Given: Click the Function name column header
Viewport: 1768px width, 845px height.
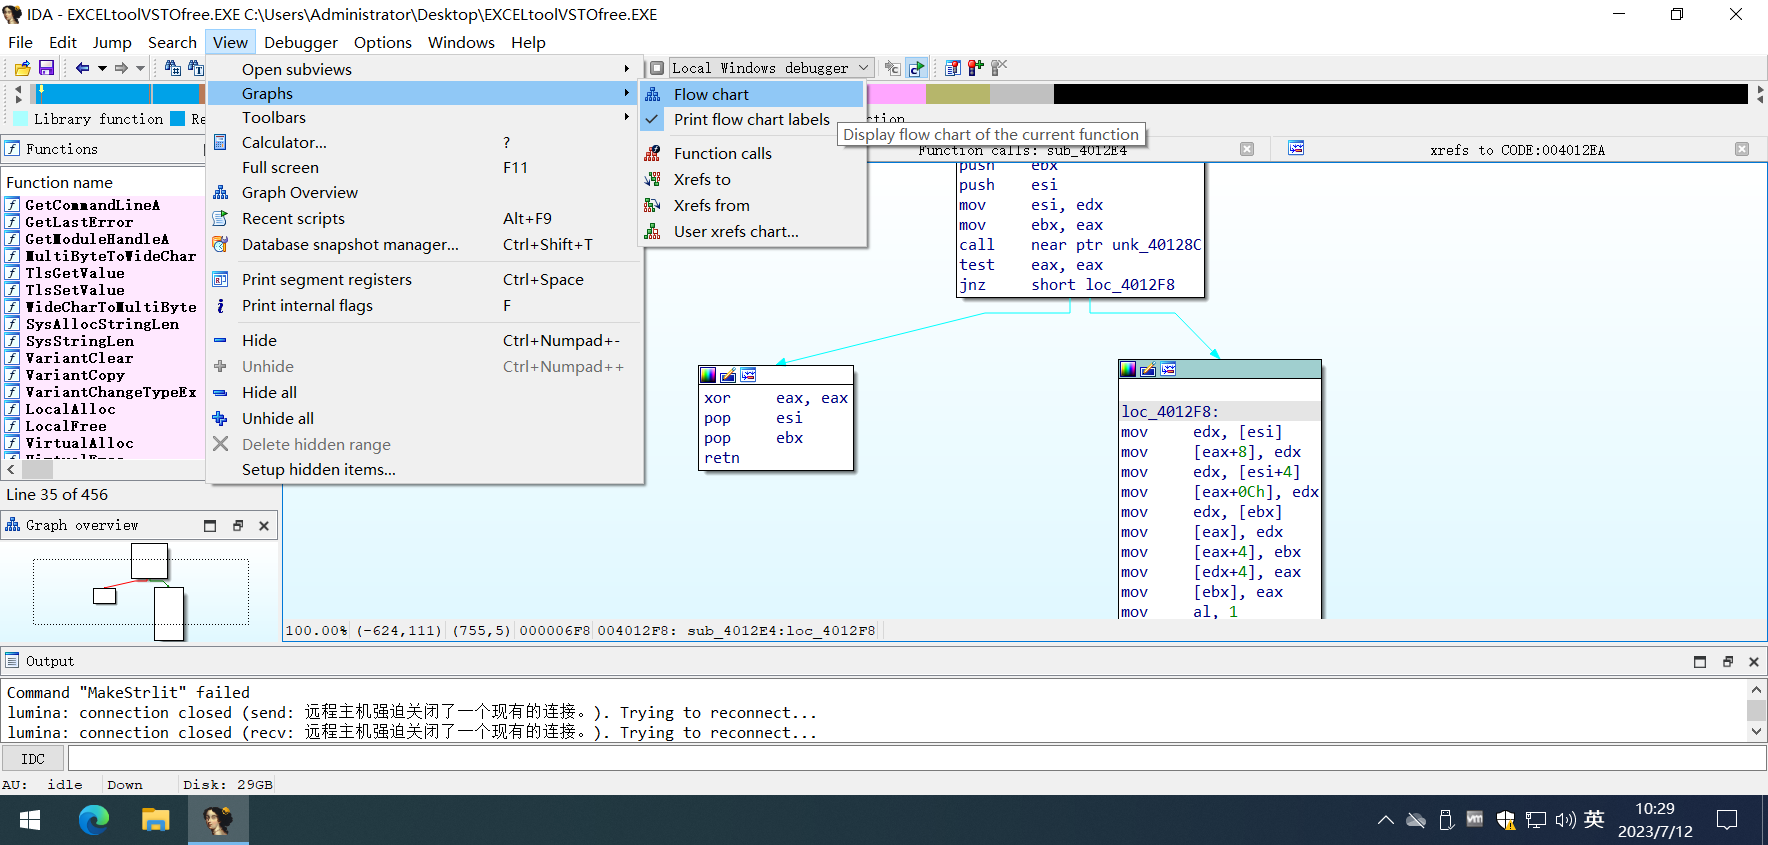Looking at the screenshot, I should [x=102, y=182].
